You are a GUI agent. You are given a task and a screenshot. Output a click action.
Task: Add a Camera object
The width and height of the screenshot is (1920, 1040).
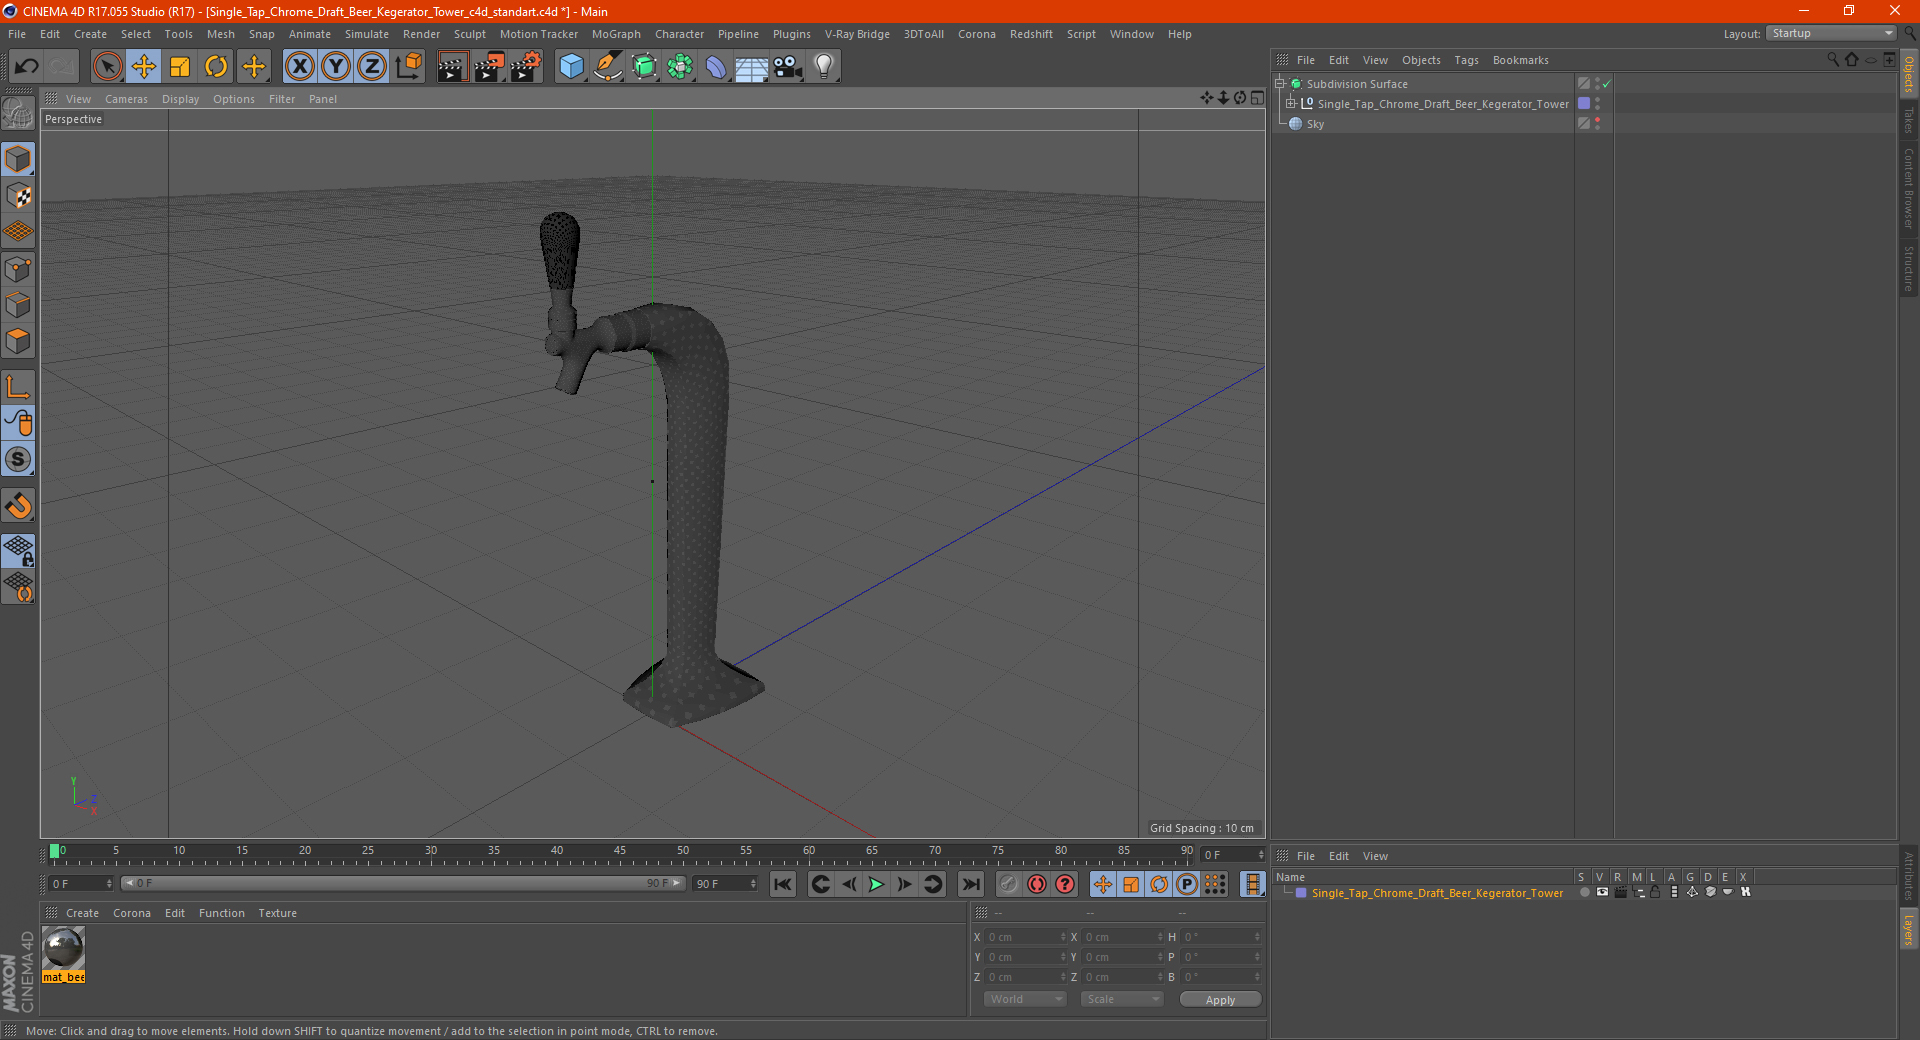tap(788, 67)
